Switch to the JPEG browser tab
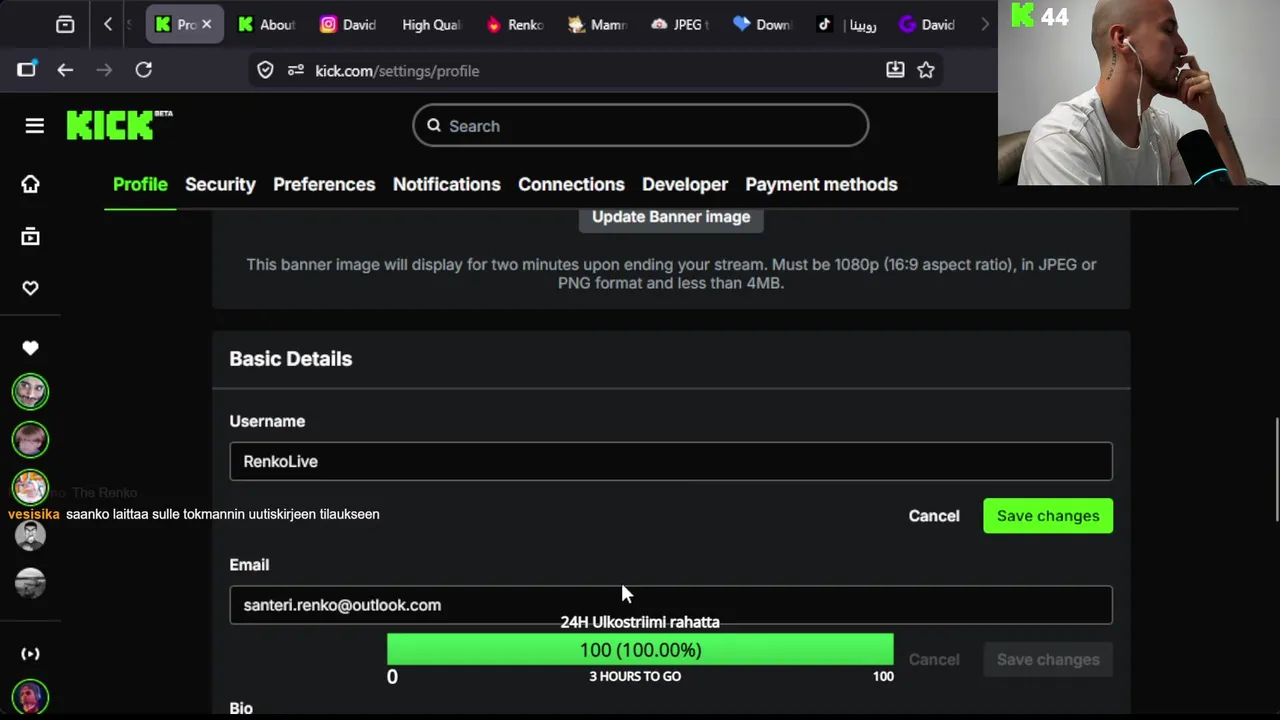1280x720 pixels. coord(678,24)
